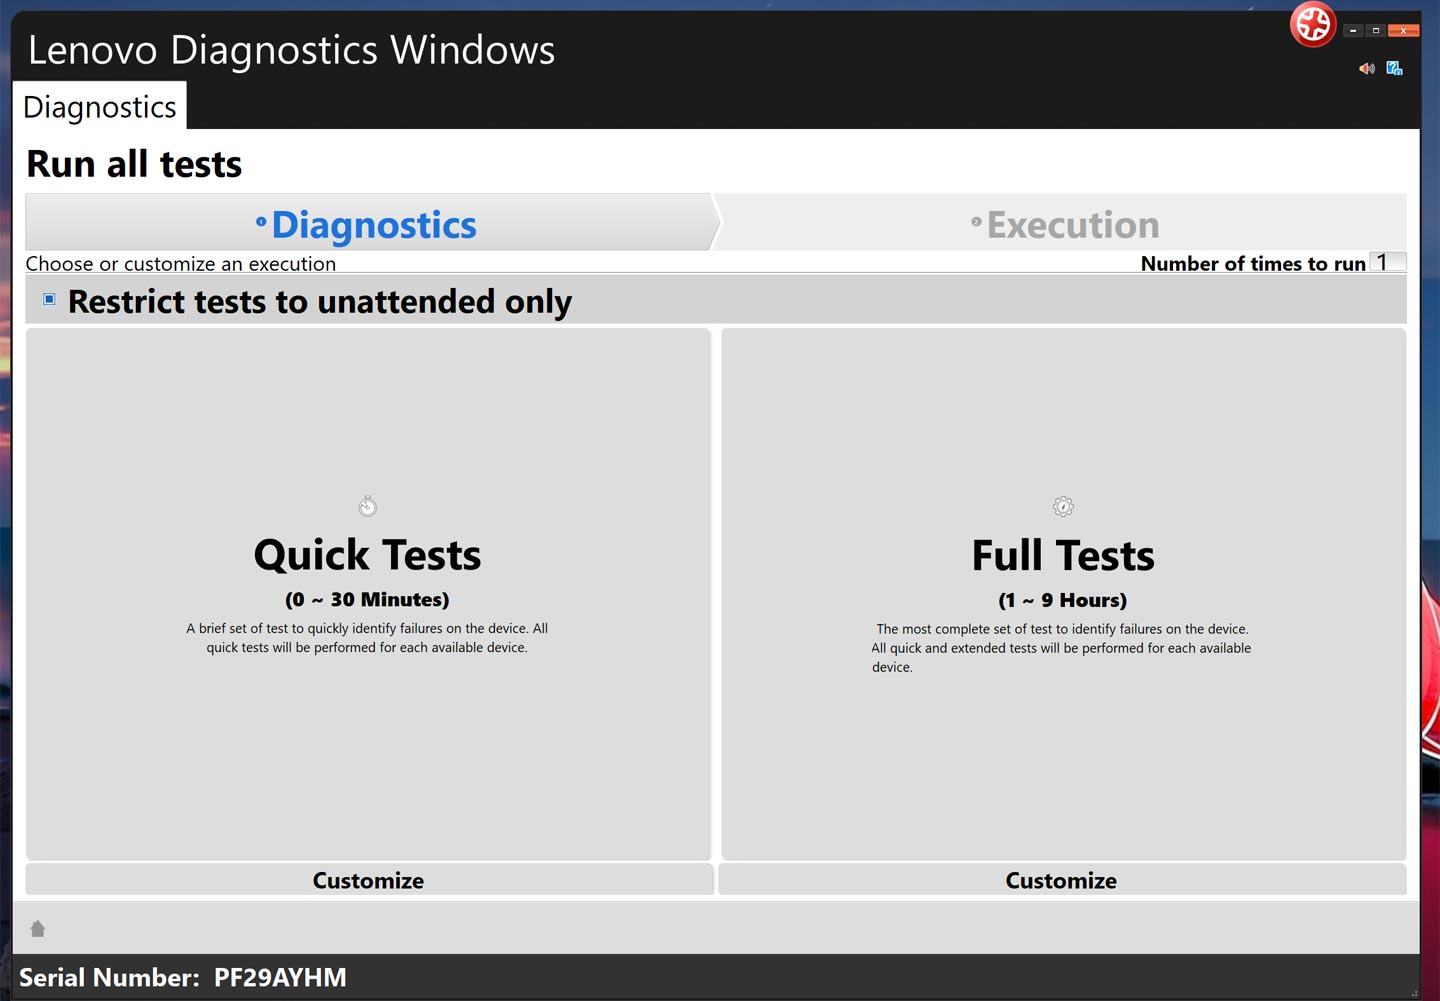Click the bullet icon beside Execution step
This screenshot has width=1440, height=1001.
(976, 222)
